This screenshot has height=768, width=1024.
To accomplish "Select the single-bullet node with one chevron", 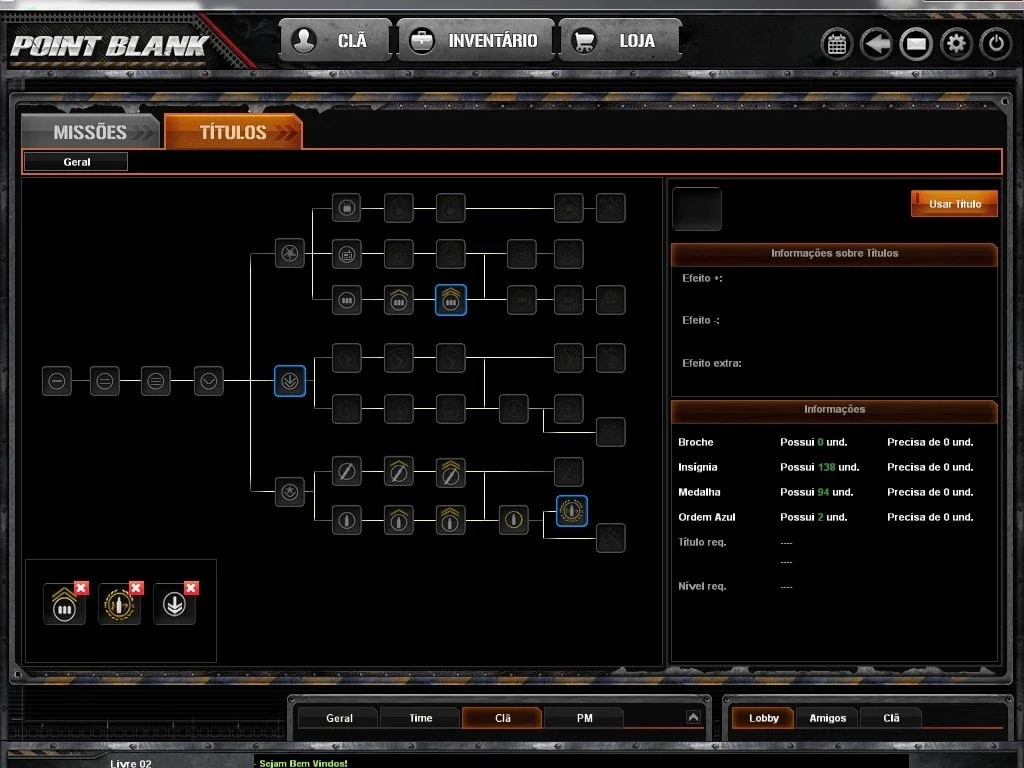I will tap(398, 520).
